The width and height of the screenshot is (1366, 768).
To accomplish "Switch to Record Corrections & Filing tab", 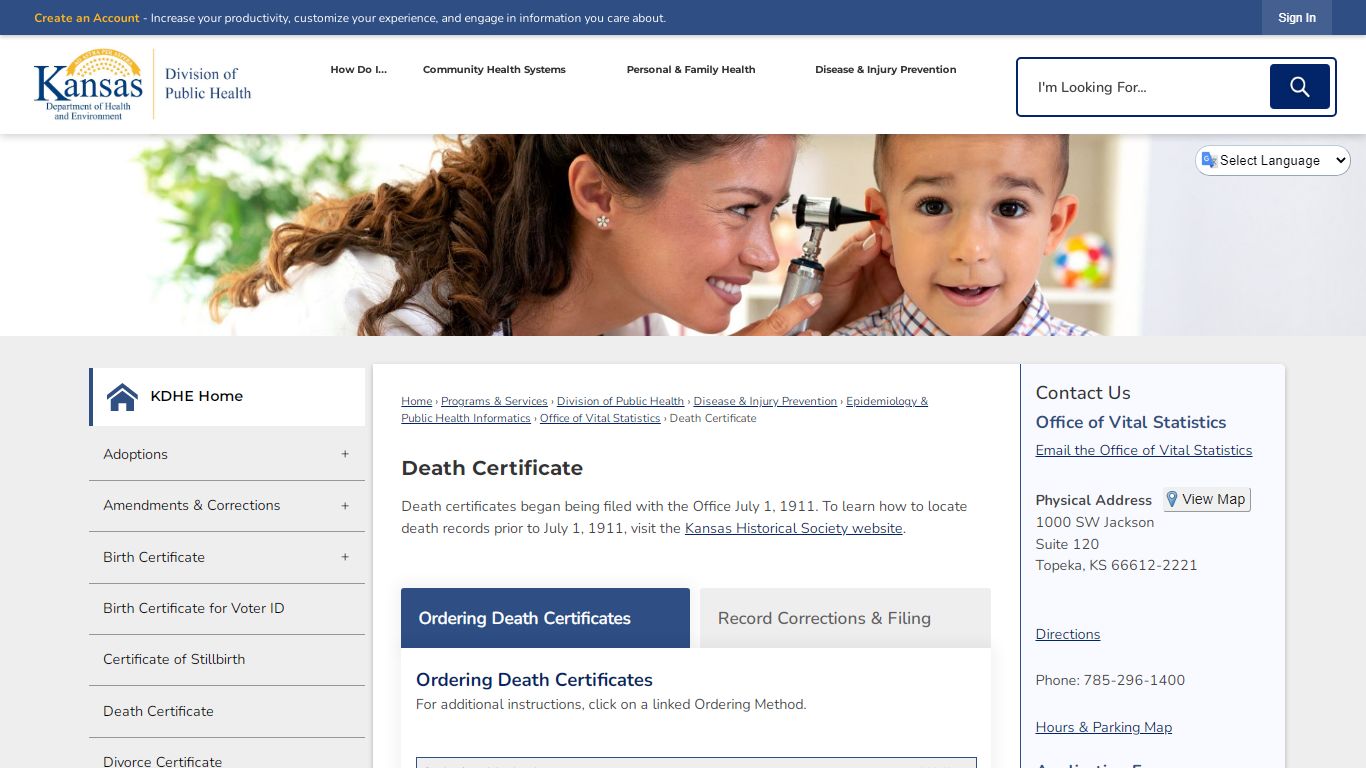I will [x=845, y=618].
